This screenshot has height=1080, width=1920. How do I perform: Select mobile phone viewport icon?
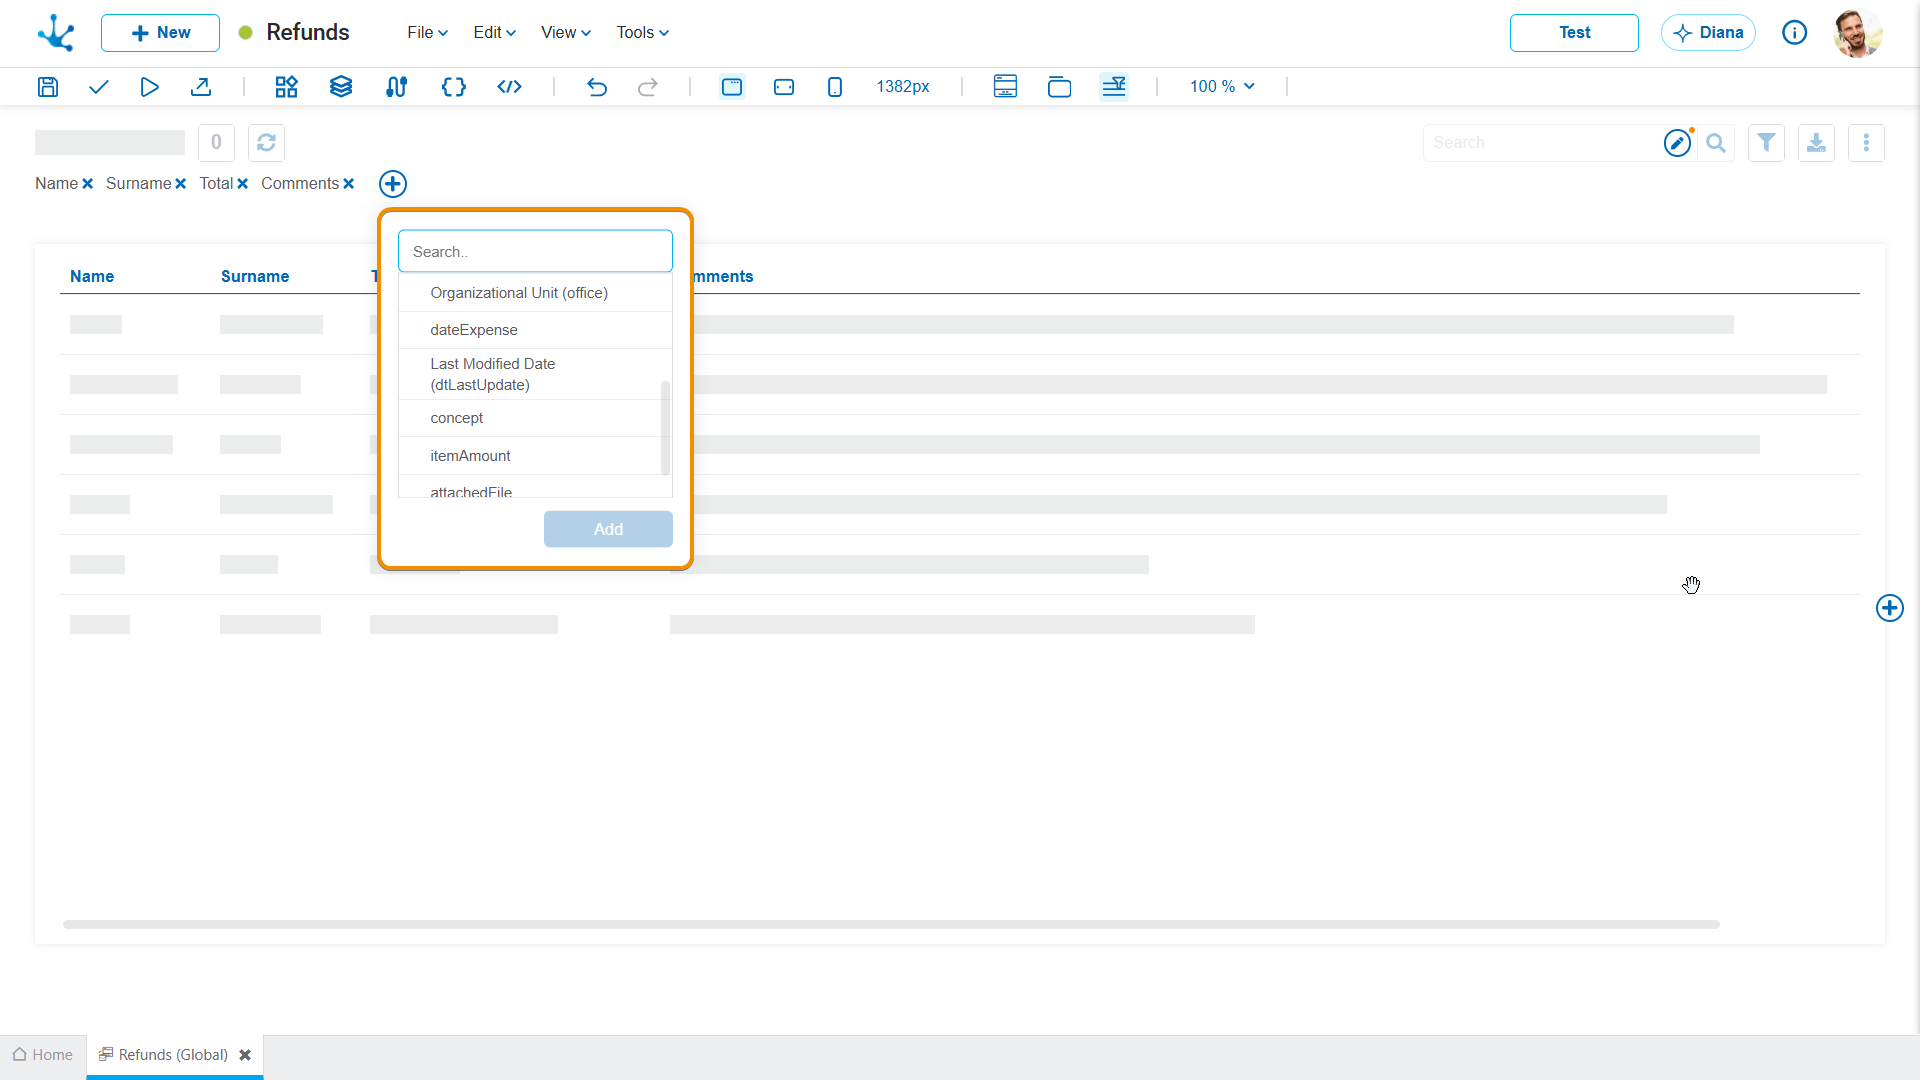[835, 87]
